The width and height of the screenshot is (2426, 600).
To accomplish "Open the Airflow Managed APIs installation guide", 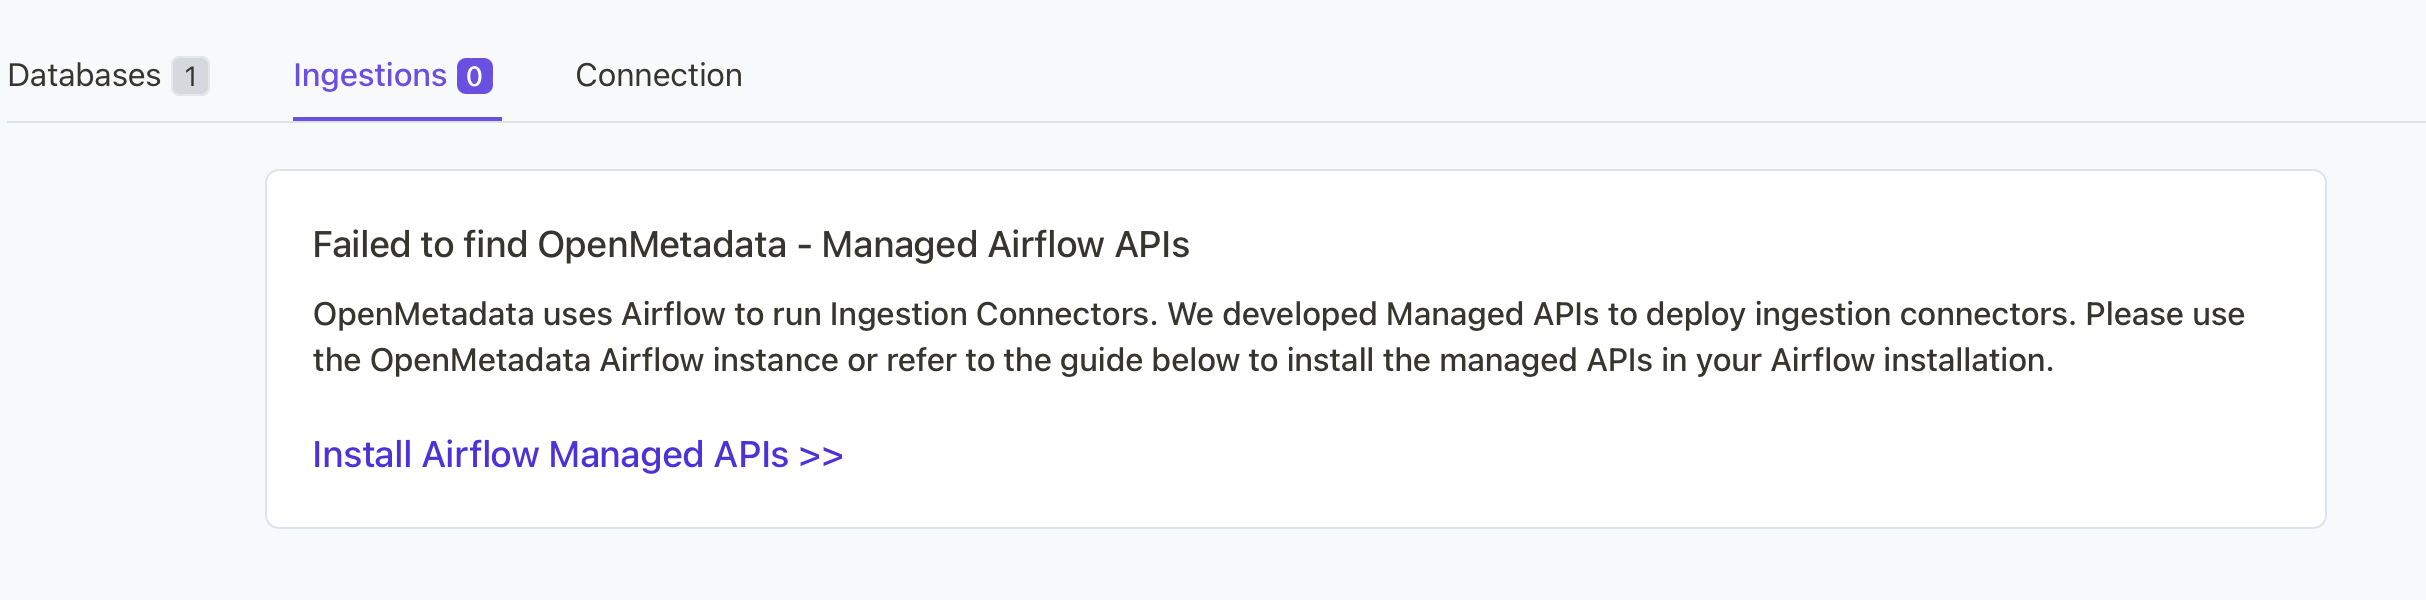I will [576, 454].
